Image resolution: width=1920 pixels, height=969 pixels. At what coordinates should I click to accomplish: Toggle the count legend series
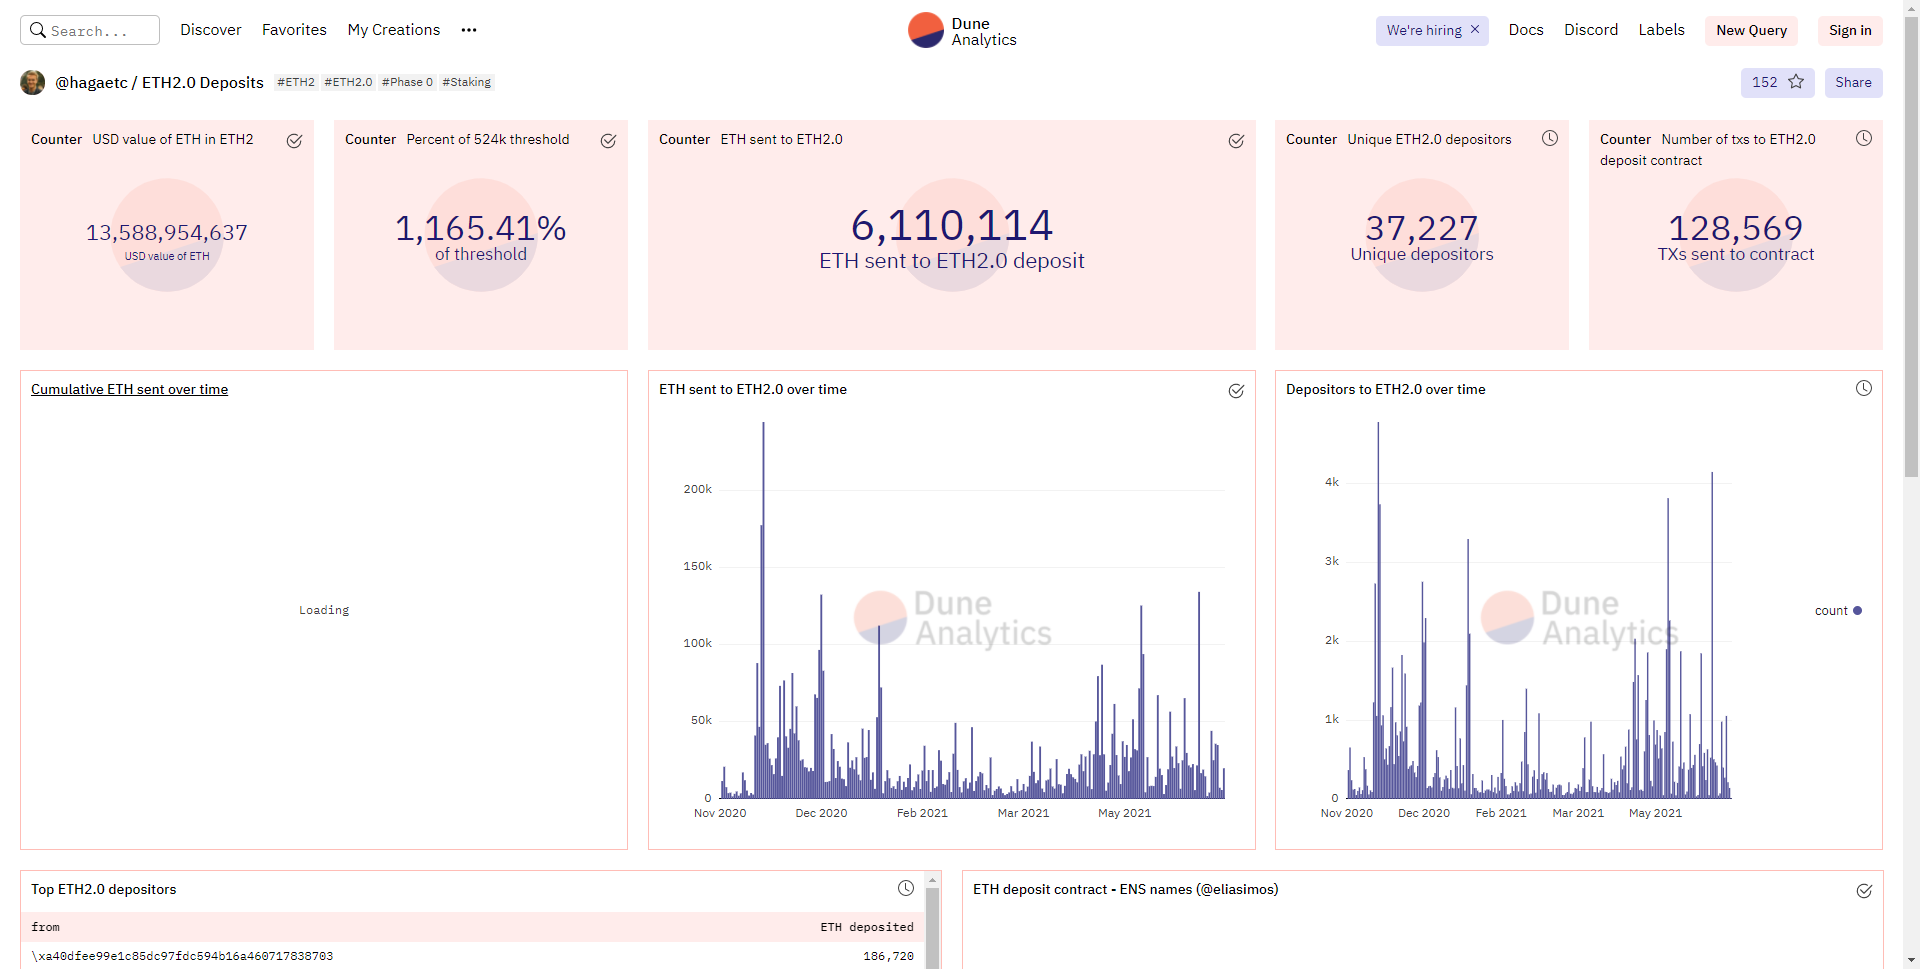coord(1838,611)
